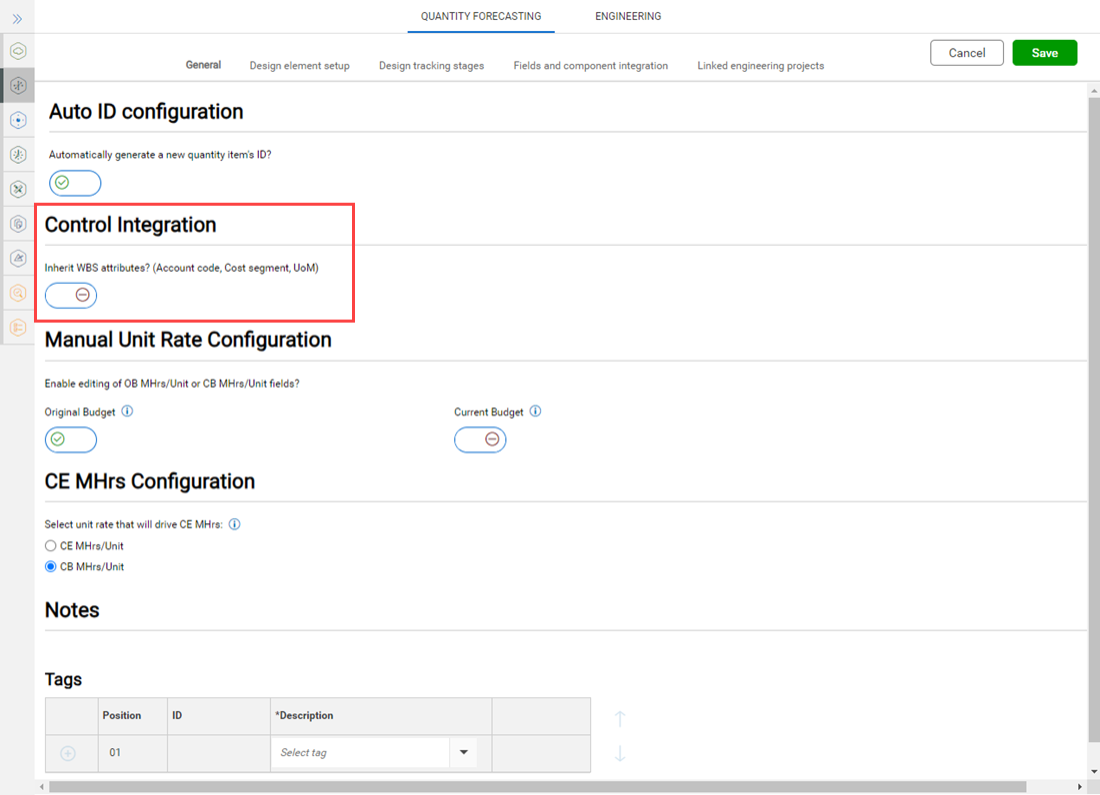Screen dimensions: 1100x795
Task: Add tag row with plus icon
Action: pyautogui.click(x=68, y=753)
